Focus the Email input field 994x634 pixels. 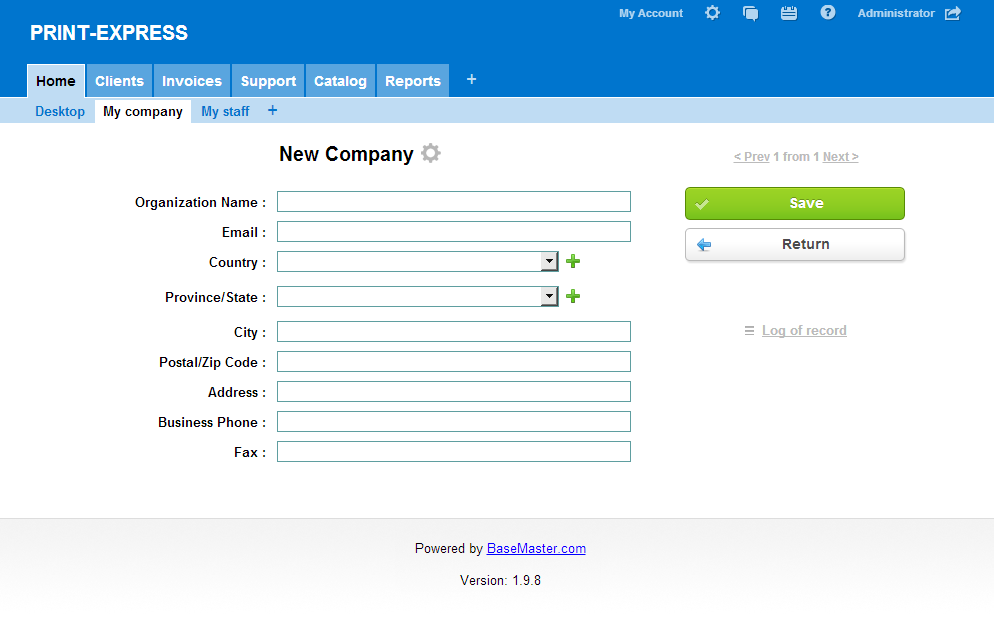pyautogui.click(x=454, y=231)
